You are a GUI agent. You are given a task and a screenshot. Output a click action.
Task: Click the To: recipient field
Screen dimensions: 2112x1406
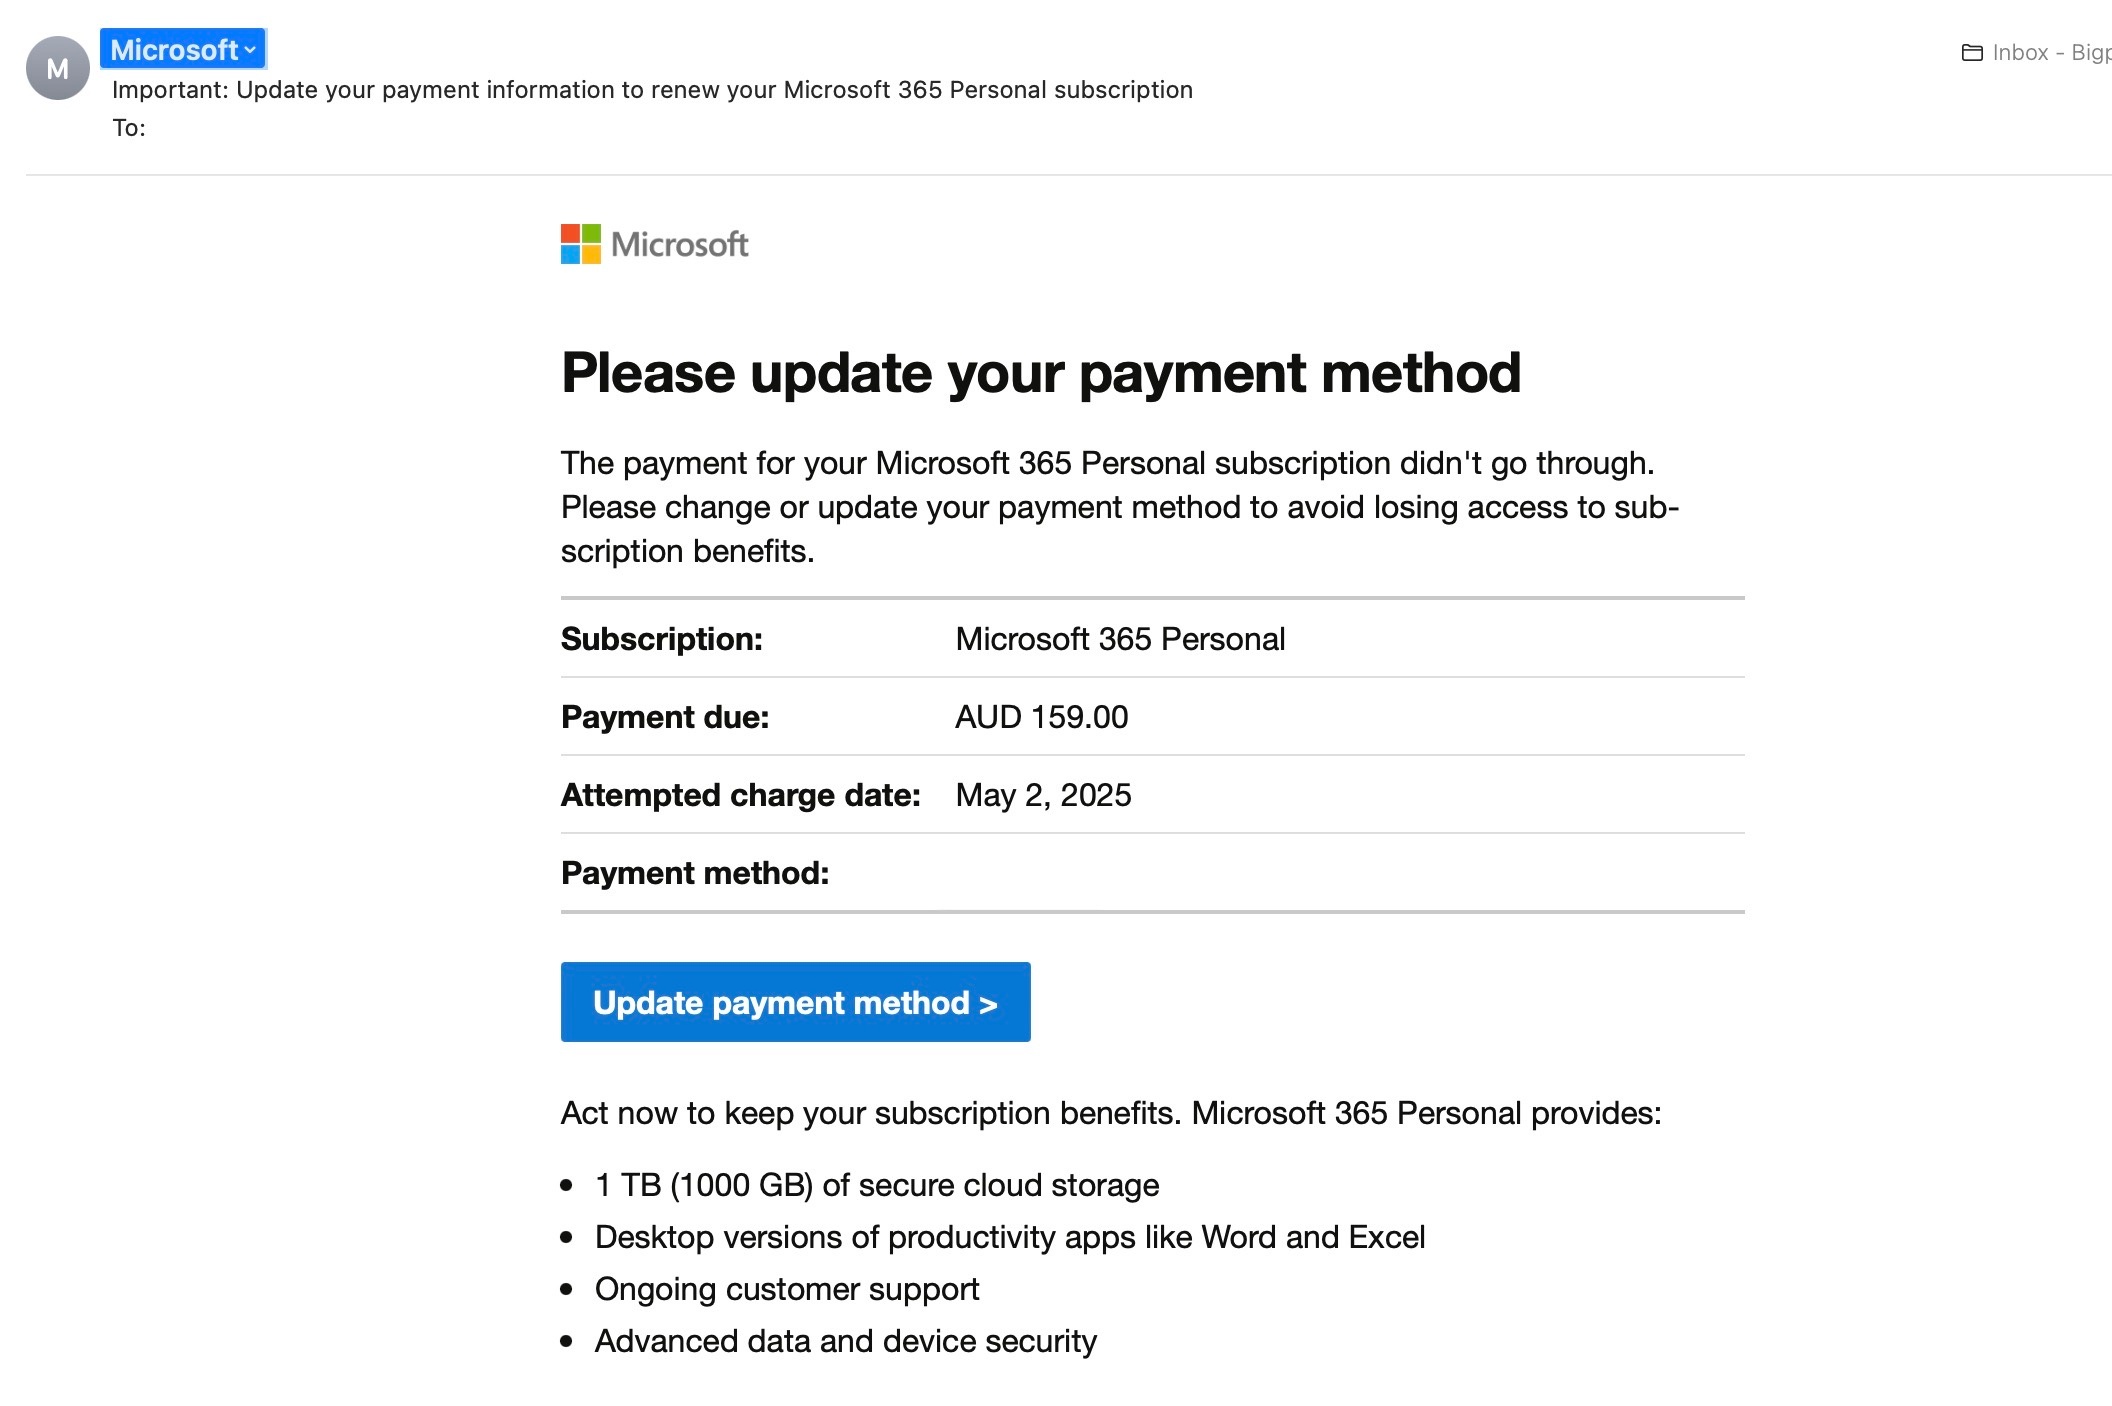point(128,127)
